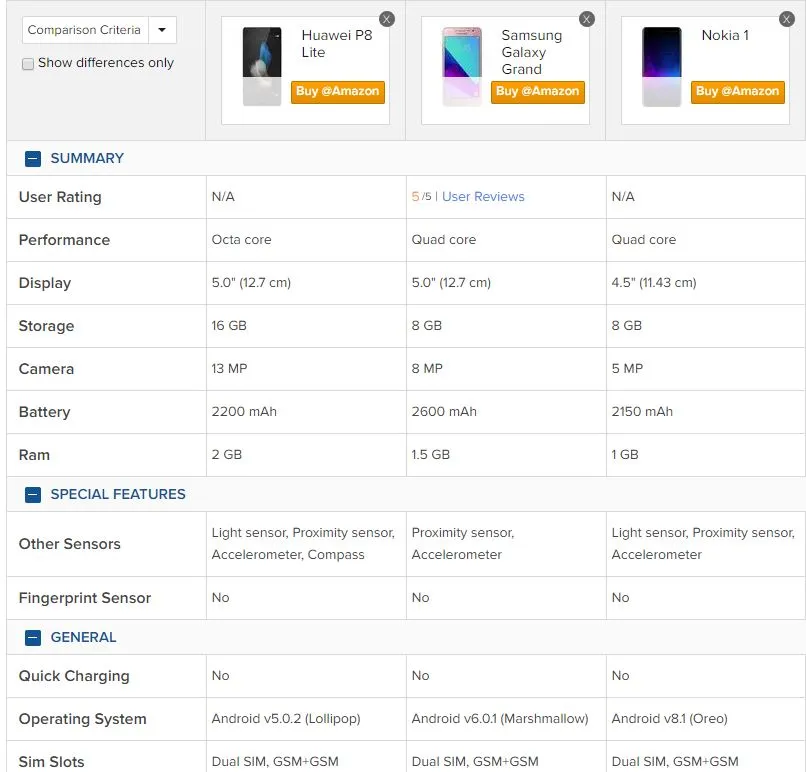Click the 5/5 rating score
This screenshot has width=806, height=772.
(x=421, y=197)
